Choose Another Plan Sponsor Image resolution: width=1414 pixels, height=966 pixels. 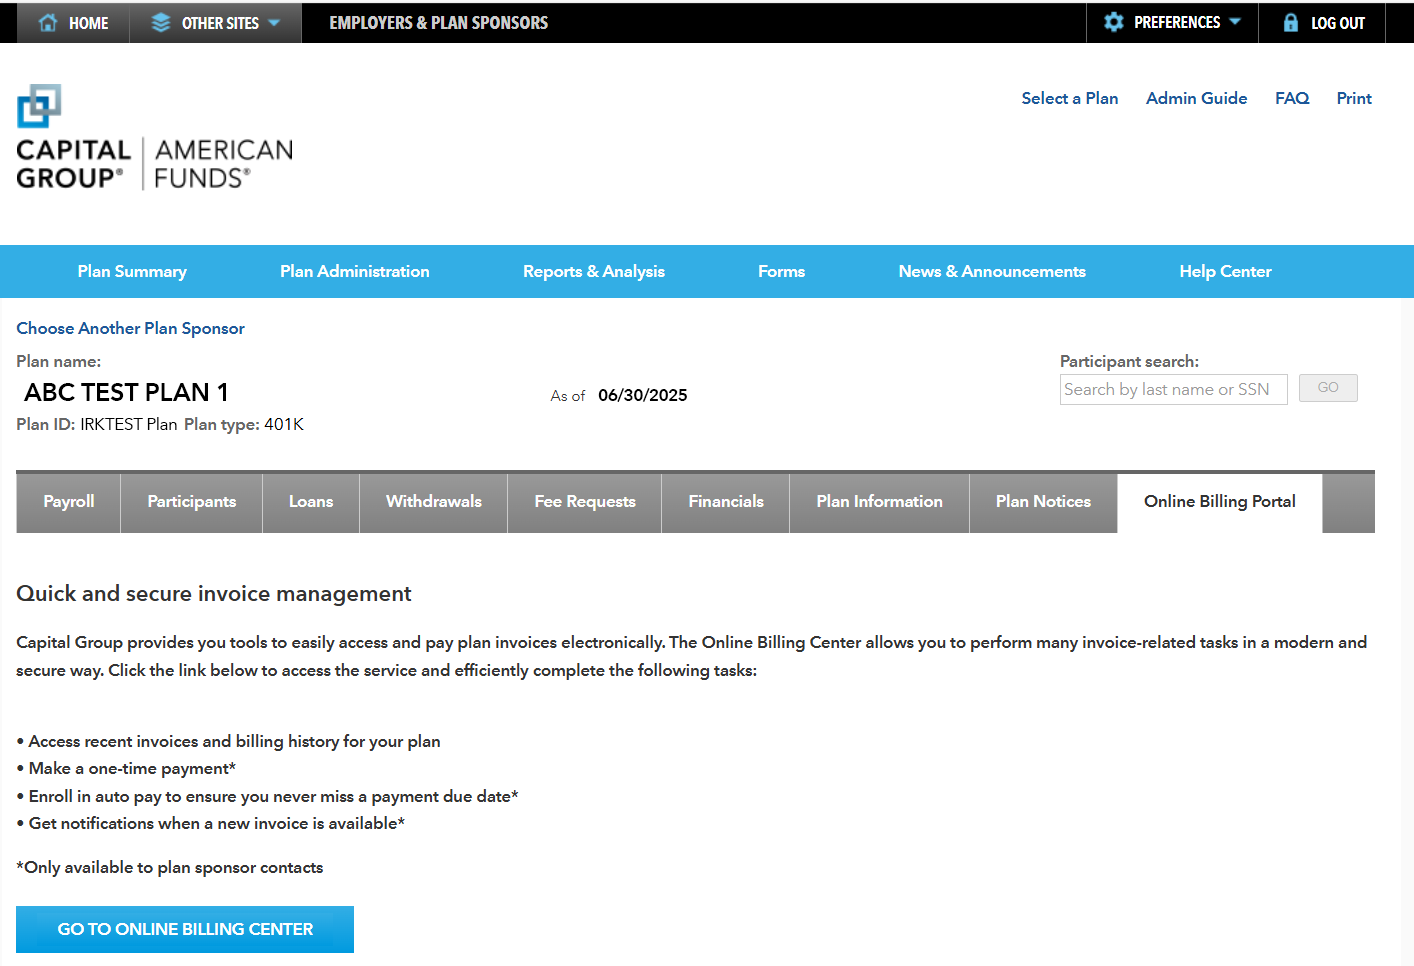click(x=130, y=328)
